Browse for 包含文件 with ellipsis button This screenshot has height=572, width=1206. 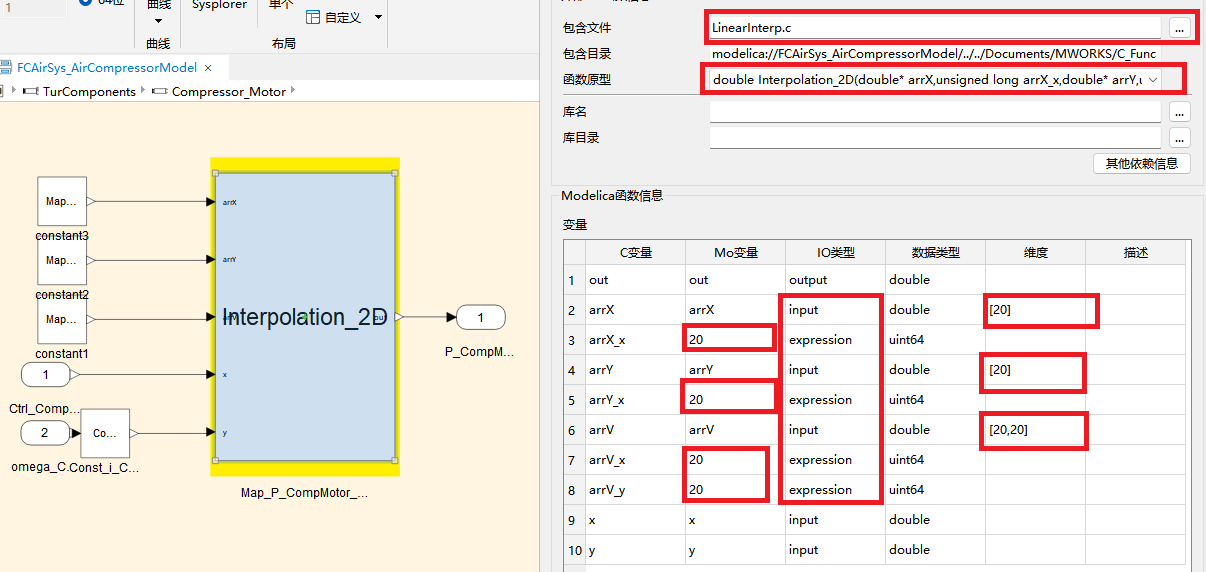click(x=1180, y=28)
